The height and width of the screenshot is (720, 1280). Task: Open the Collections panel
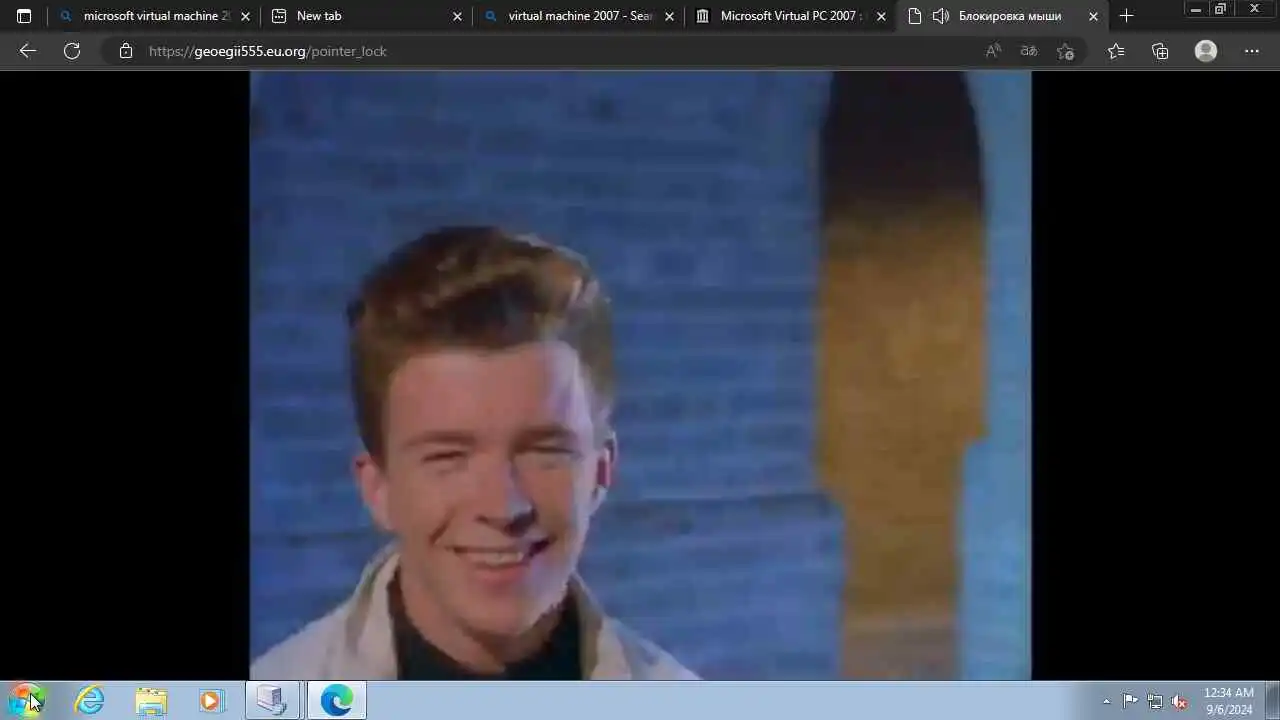1160,51
